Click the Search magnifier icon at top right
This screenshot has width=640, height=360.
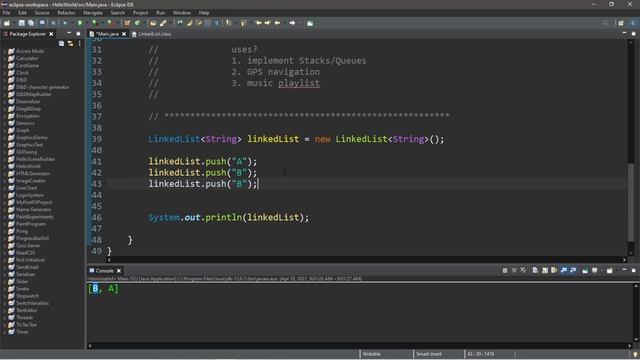[x=605, y=23]
